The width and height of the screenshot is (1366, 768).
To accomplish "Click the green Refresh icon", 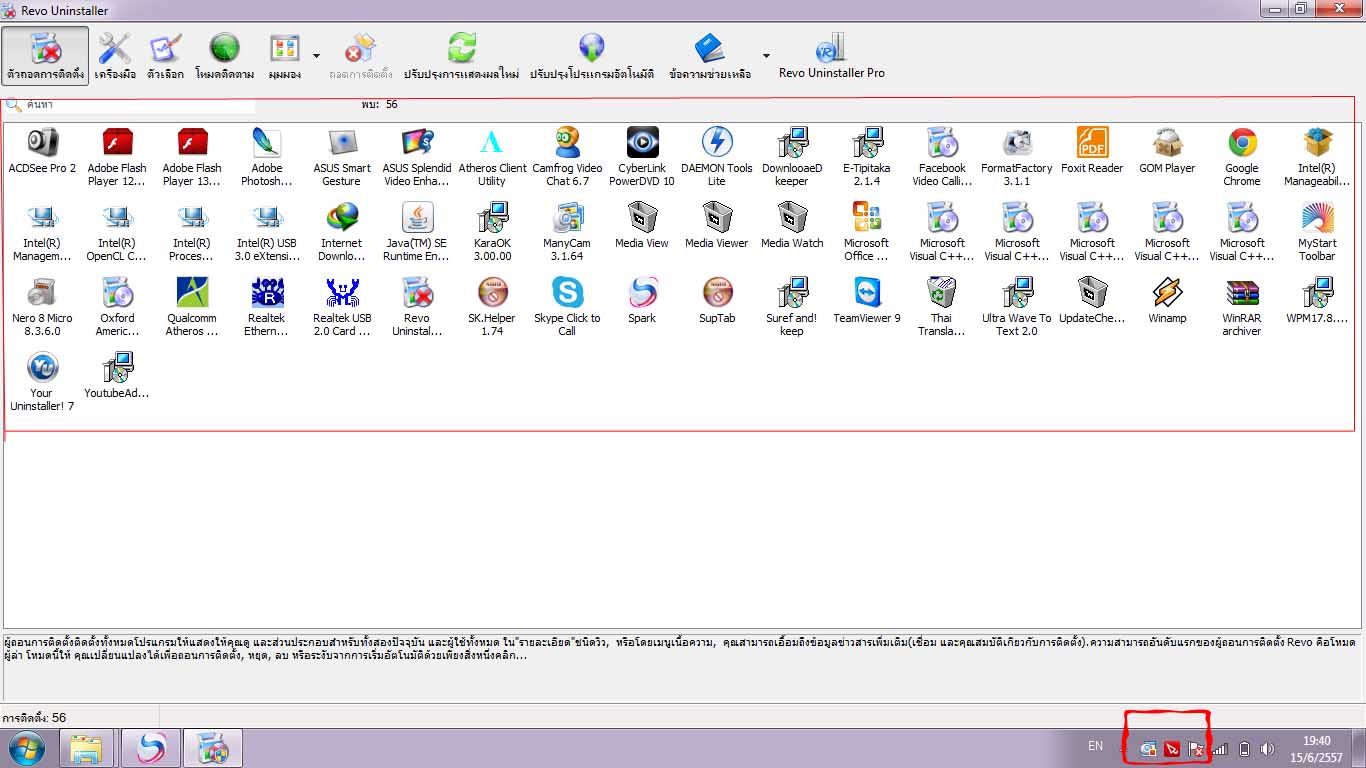I will coord(462,48).
